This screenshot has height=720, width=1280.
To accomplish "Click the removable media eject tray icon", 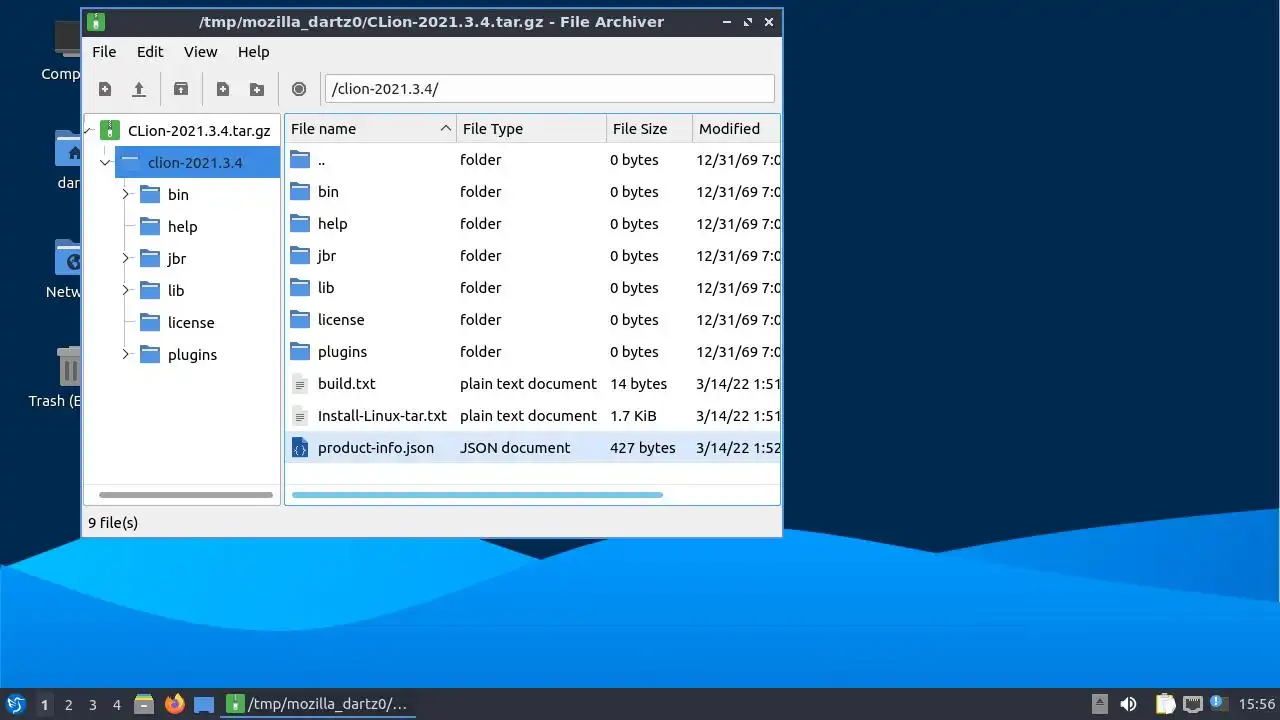I will [1099, 704].
